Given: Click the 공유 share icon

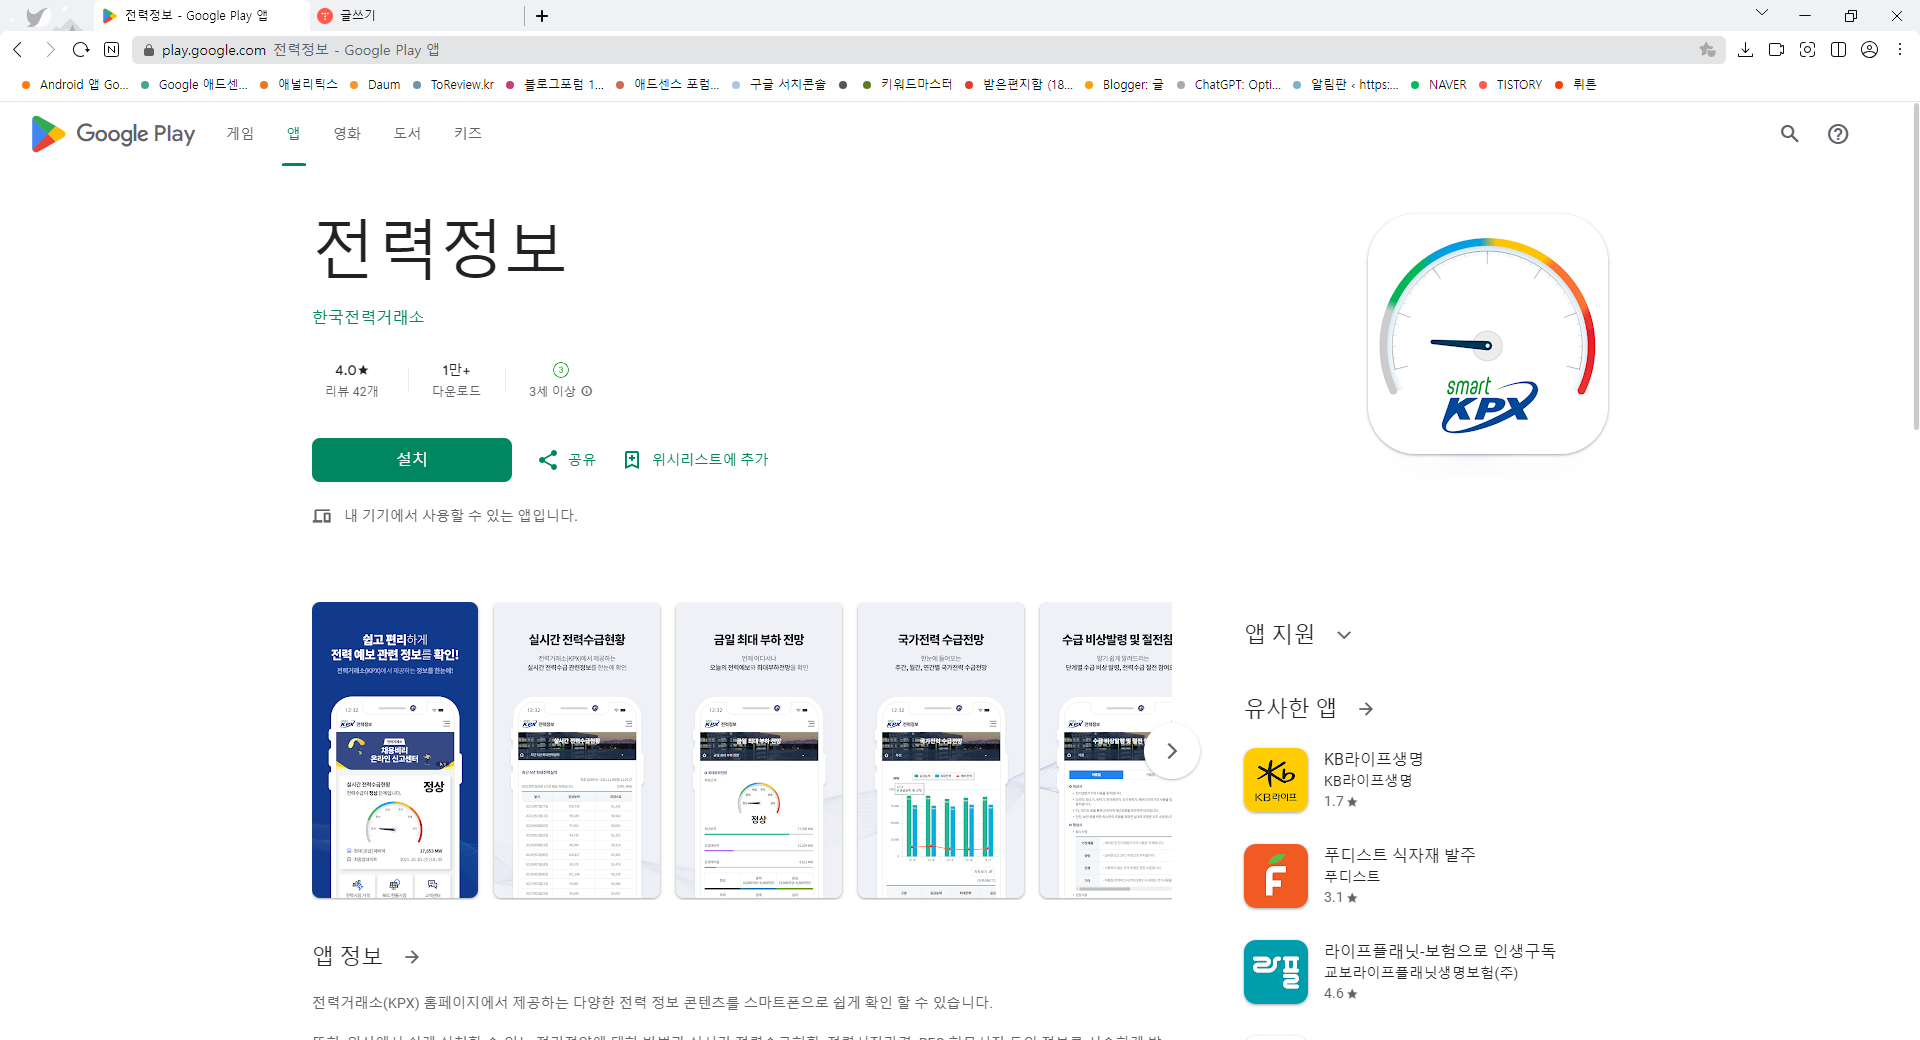Looking at the screenshot, I should tap(548, 459).
